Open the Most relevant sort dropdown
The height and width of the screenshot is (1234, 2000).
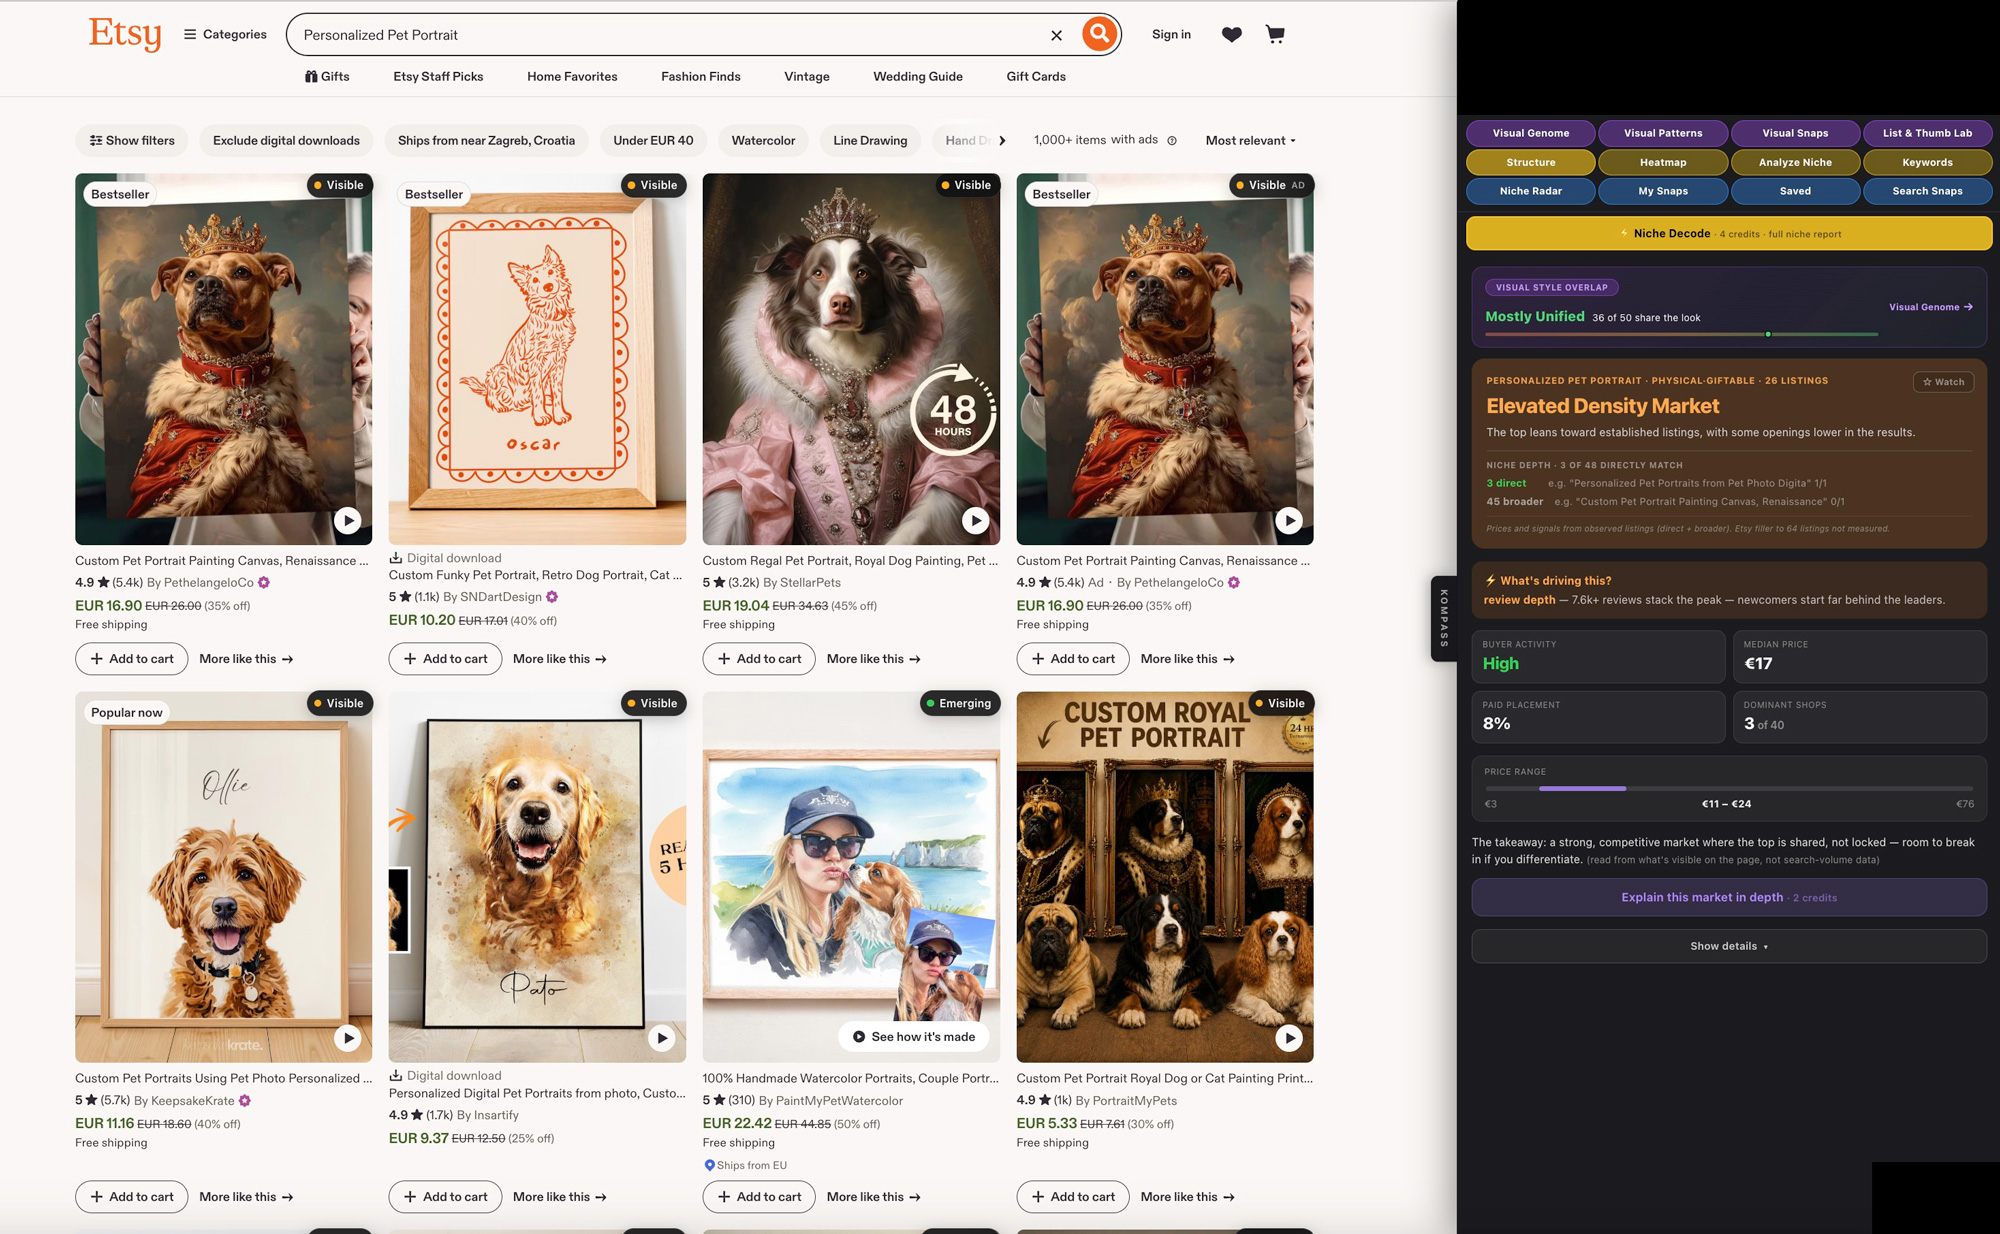pyautogui.click(x=1250, y=140)
